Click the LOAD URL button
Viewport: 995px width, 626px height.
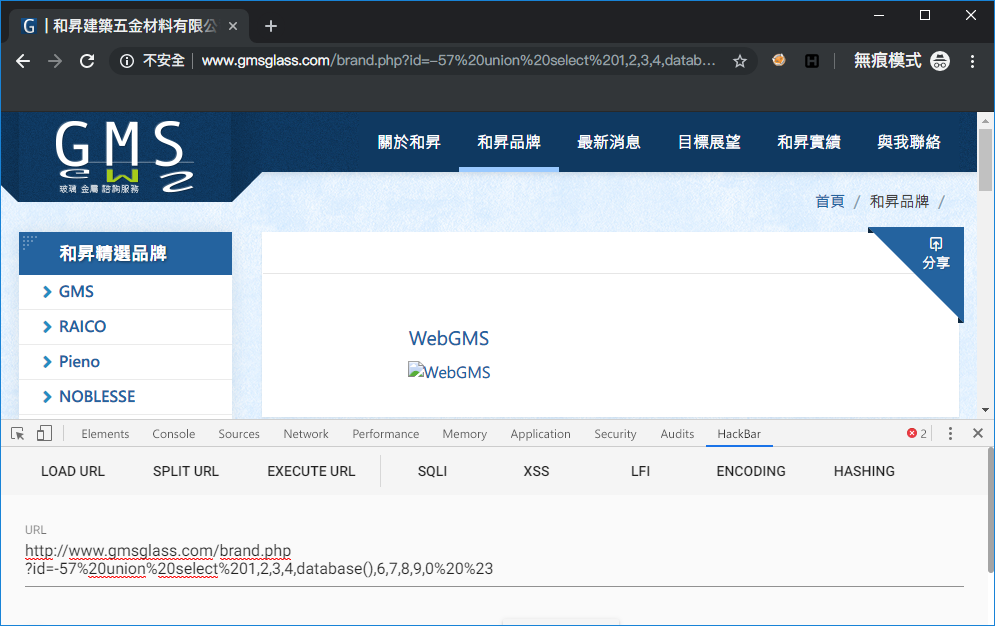[x=72, y=471]
